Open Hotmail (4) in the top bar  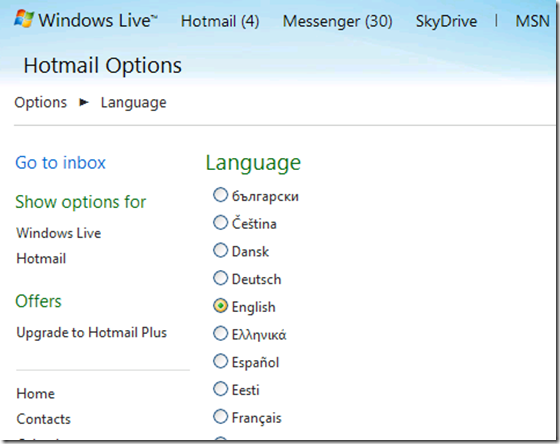click(220, 21)
